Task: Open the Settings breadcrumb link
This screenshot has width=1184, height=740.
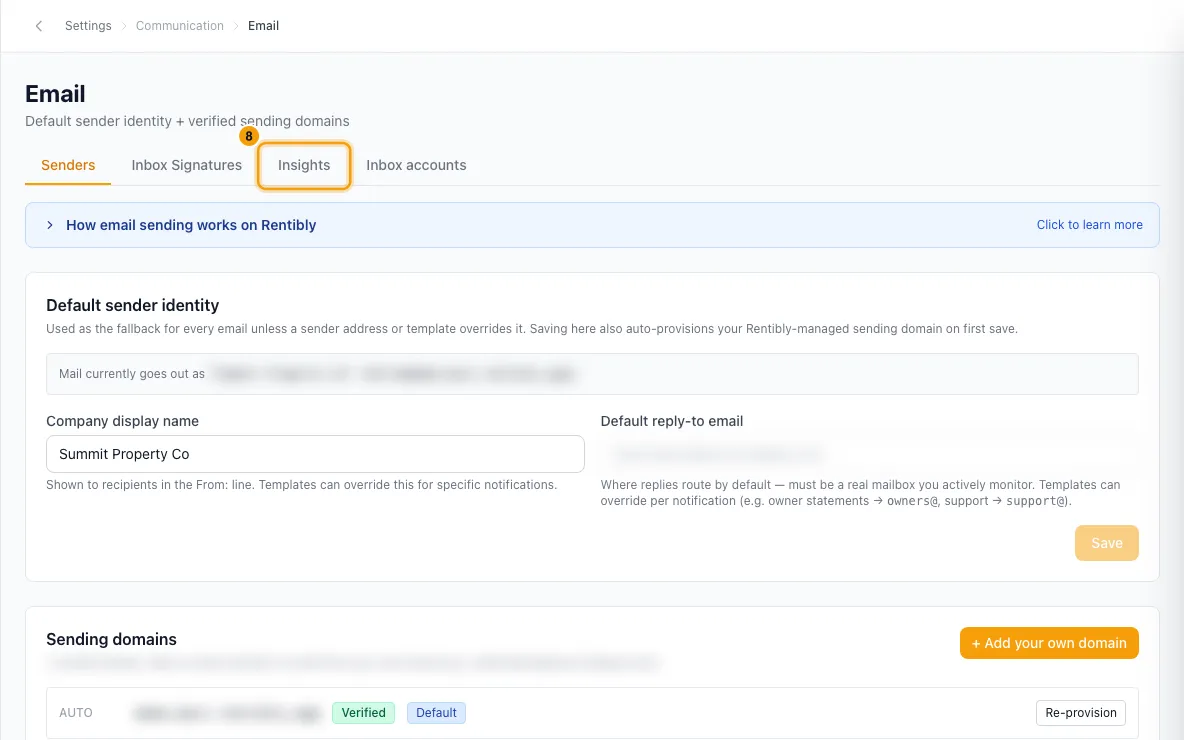Action: click(x=88, y=26)
